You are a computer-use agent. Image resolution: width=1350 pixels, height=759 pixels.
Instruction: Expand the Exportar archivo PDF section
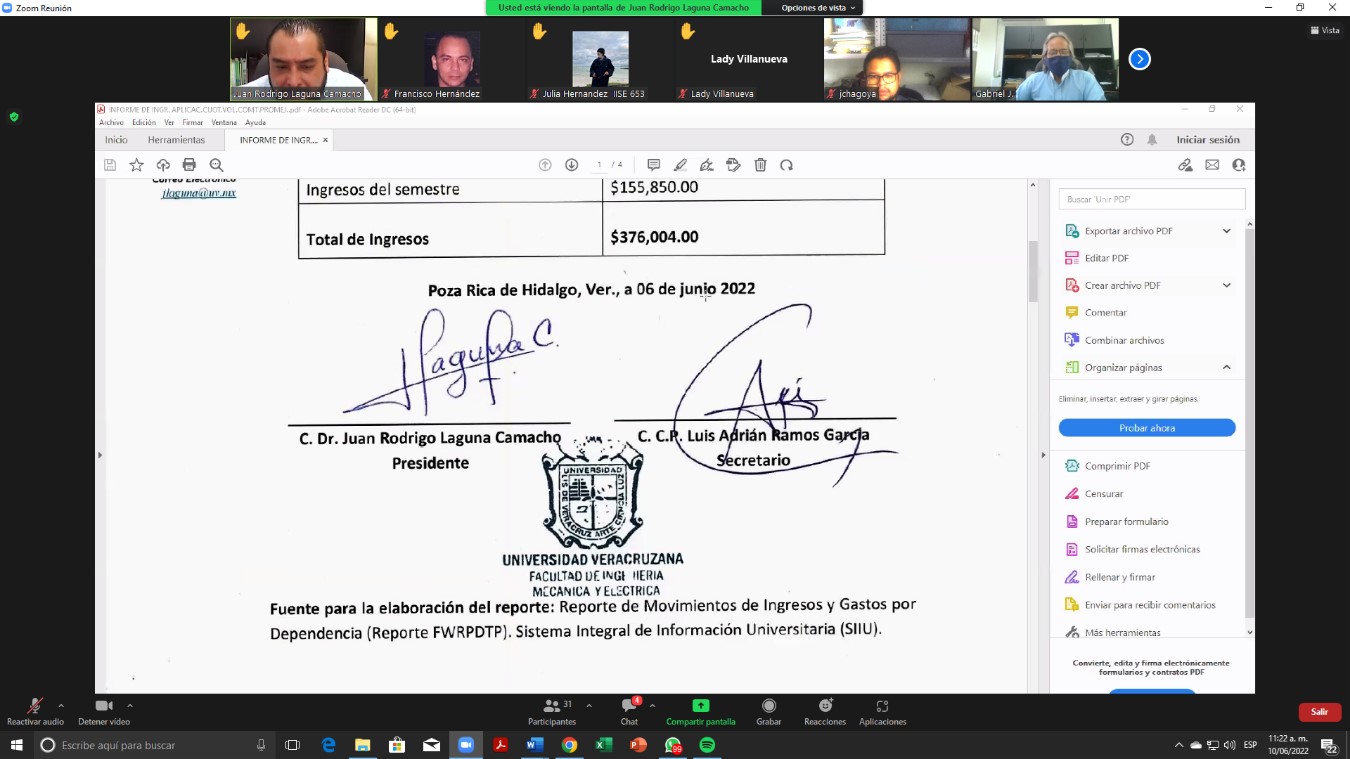[1226, 231]
